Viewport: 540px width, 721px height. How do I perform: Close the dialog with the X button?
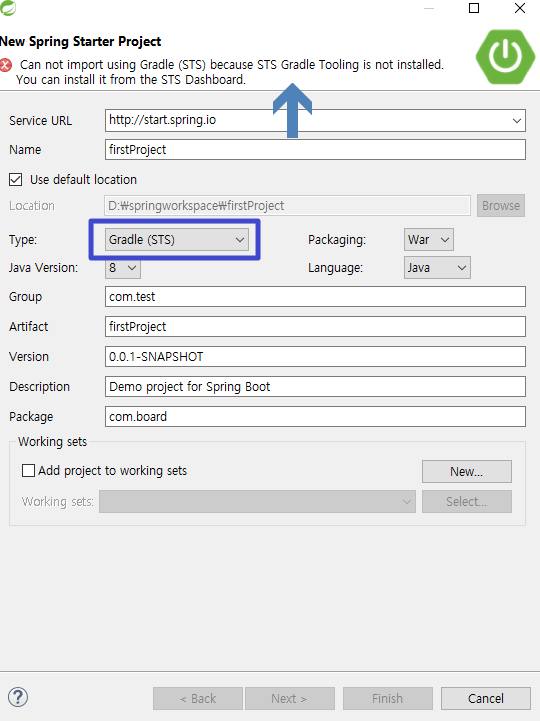tap(520, 8)
